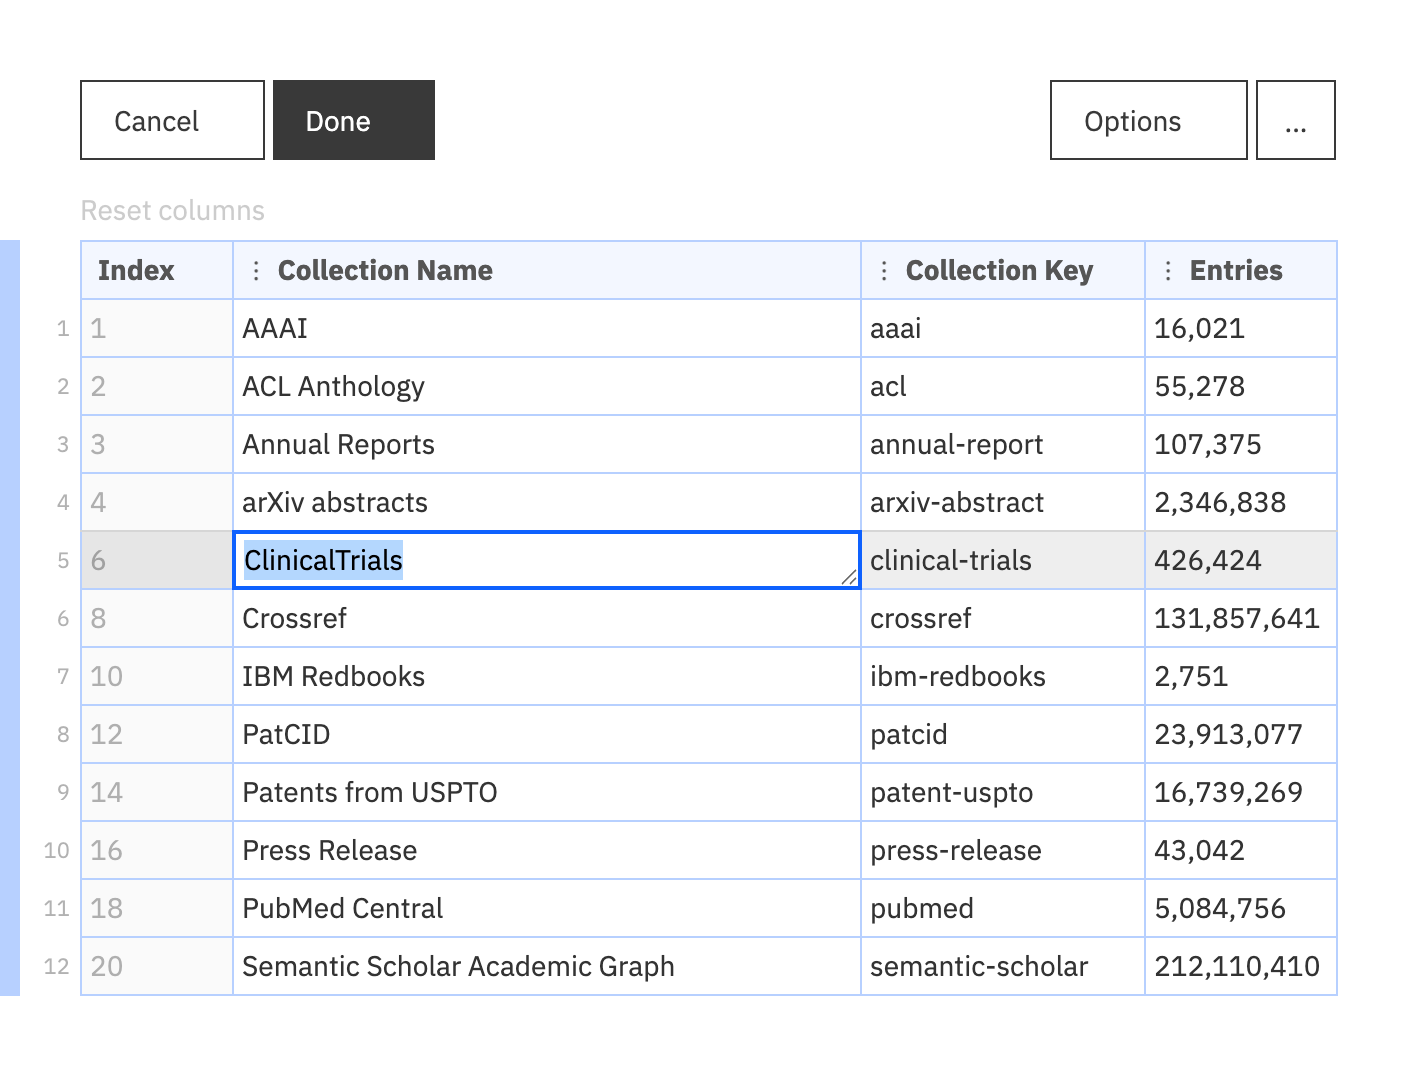Select the crossref key cell
Viewport: 1424px width, 1090px height.
pyautogui.click(x=1003, y=618)
